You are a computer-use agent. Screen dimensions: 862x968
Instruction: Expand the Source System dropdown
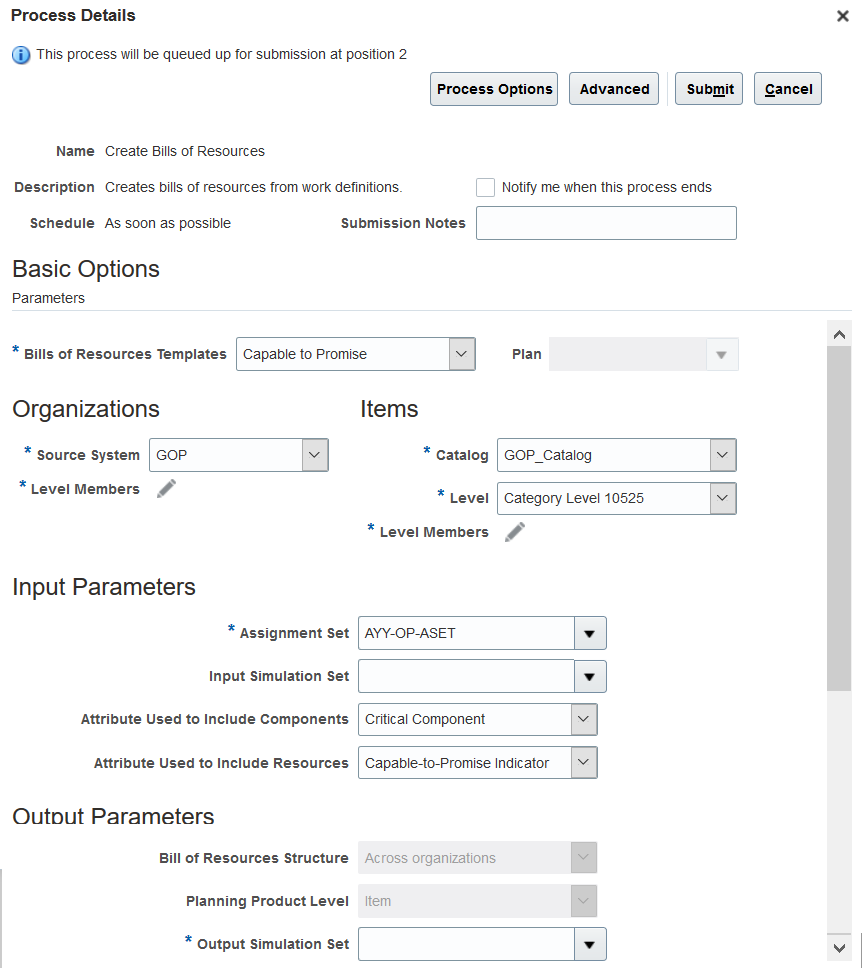(x=314, y=455)
